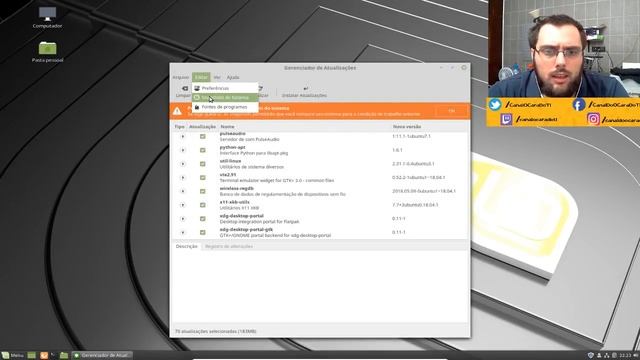Click the update manager shield tray icon
640x360 pixels.
click(x=590, y=356)
